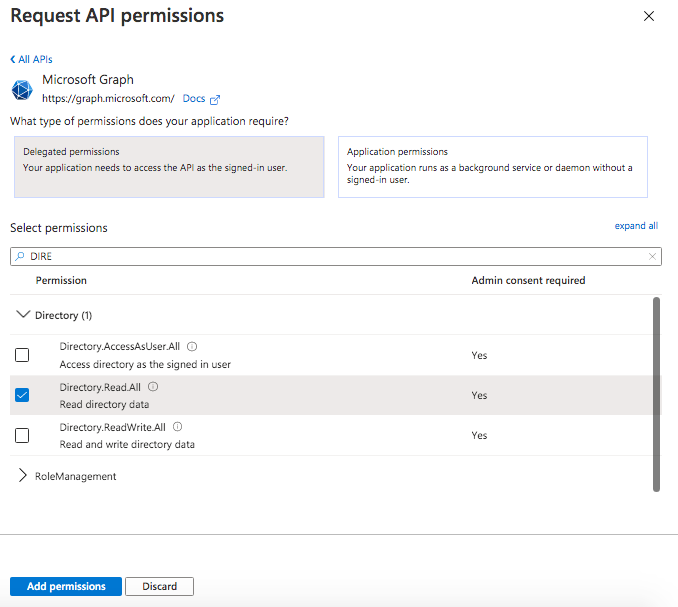This screenshot has height=607, width=678.
Task: Collapse the Directory (1) group
Action: click(22, 314)
